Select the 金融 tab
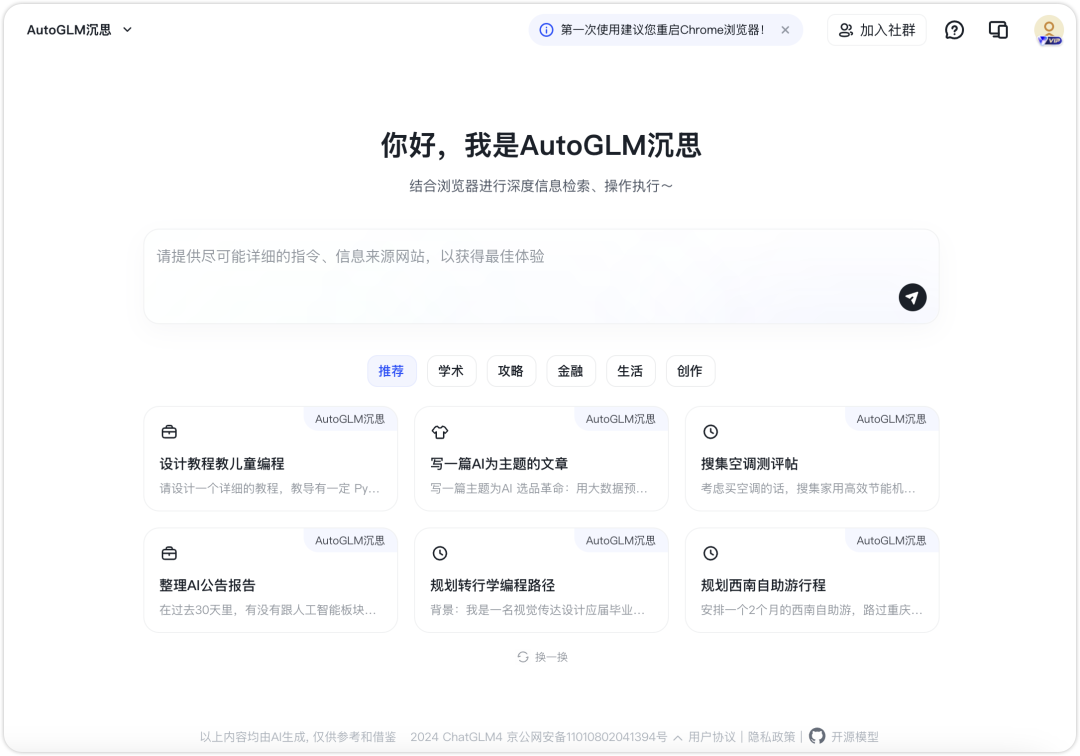This screenshot has height=756, width=1080. click(570, 371)
